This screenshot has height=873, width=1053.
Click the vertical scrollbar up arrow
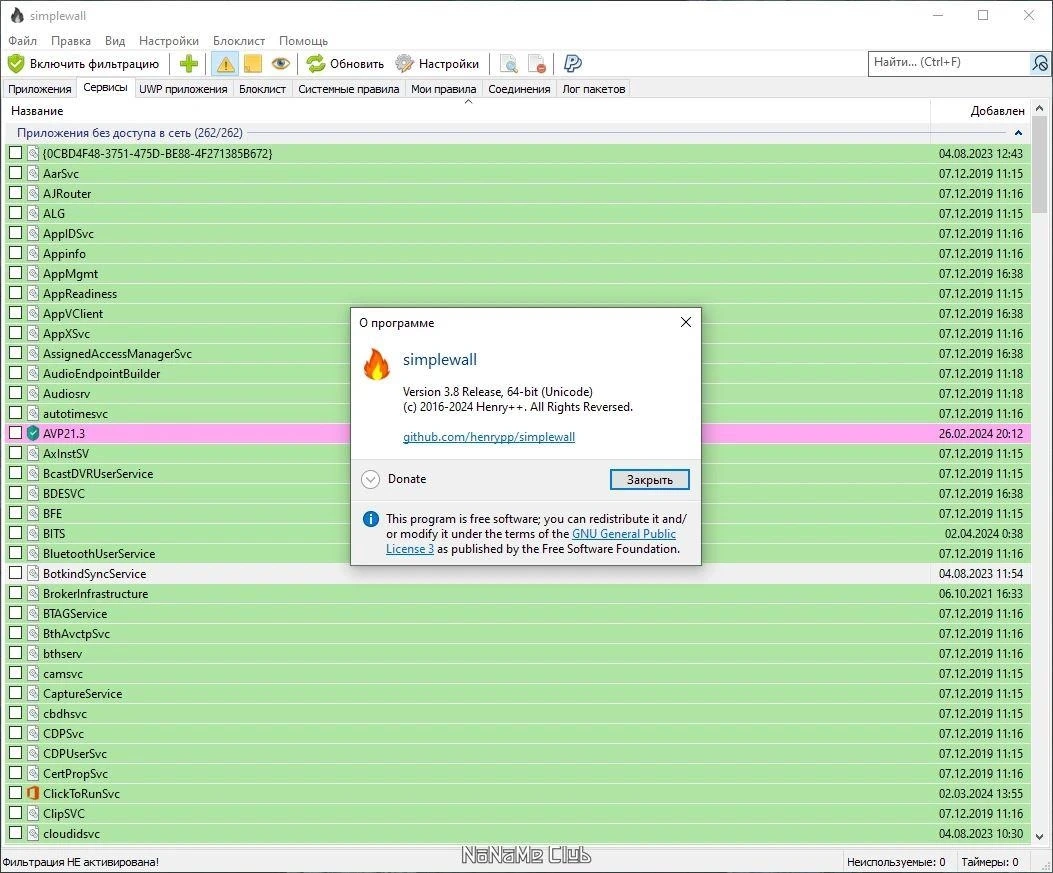coord(1040,107)
